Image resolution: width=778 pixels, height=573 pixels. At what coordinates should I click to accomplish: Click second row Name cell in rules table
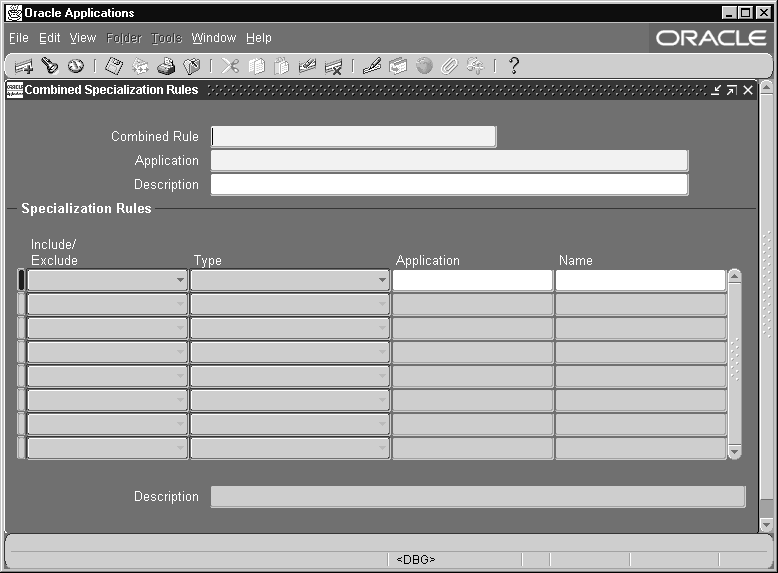click(641, 304)
